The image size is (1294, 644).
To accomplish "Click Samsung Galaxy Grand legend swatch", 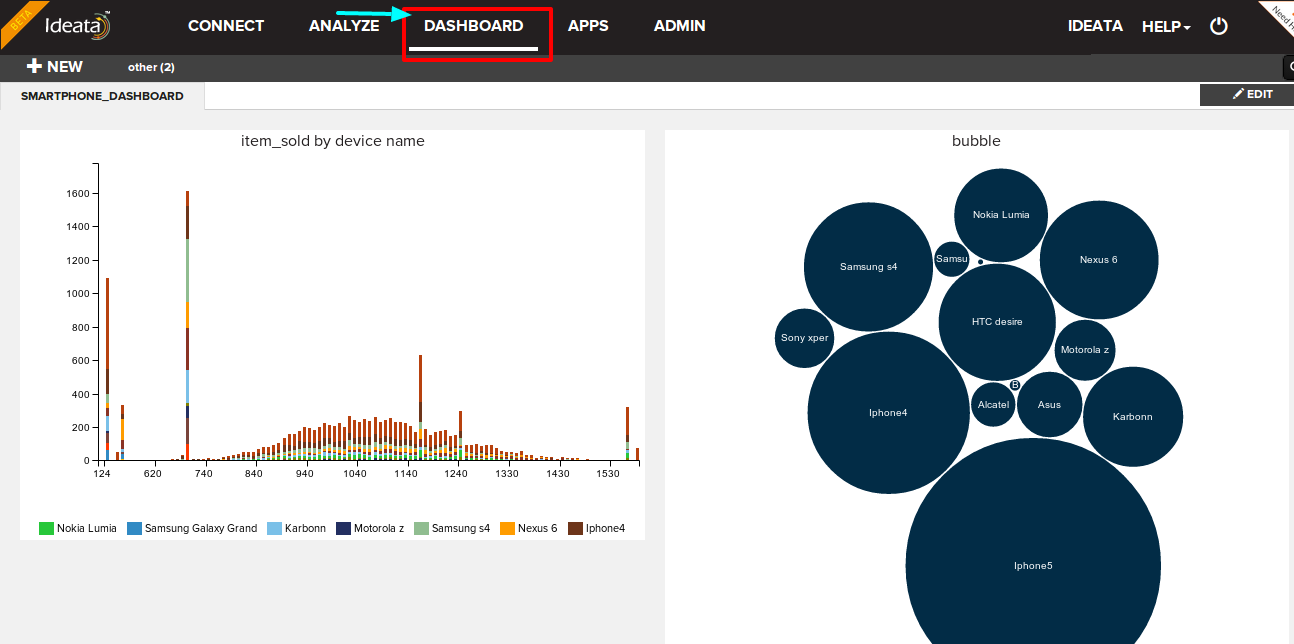I will pos(134,528).
